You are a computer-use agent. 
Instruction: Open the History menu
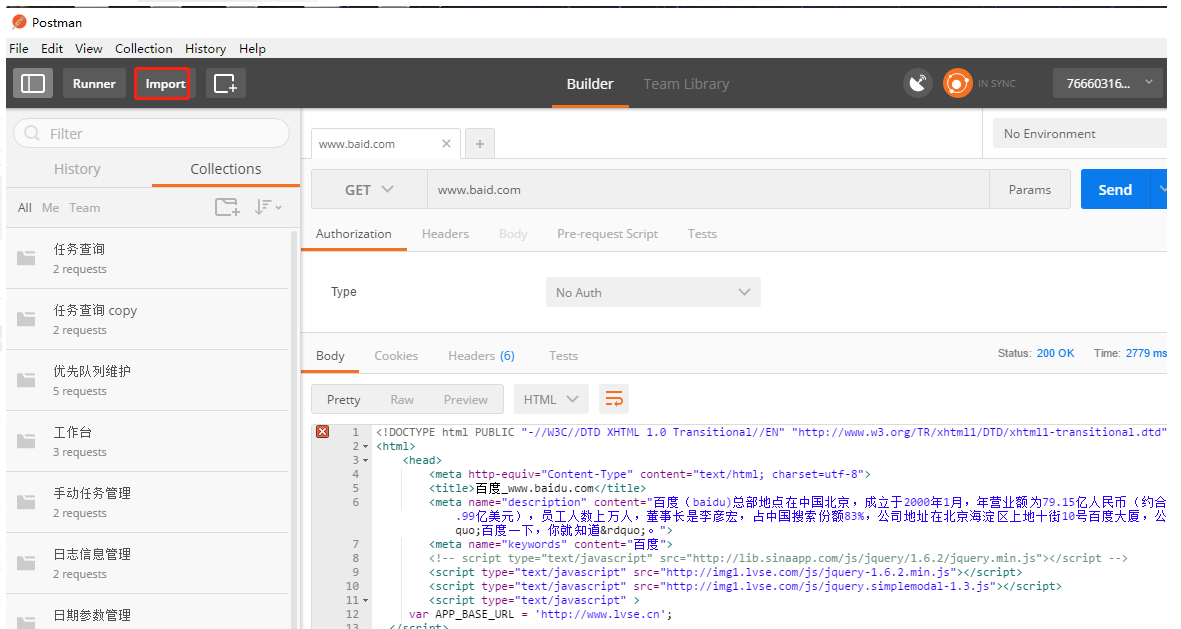(206, 48)
